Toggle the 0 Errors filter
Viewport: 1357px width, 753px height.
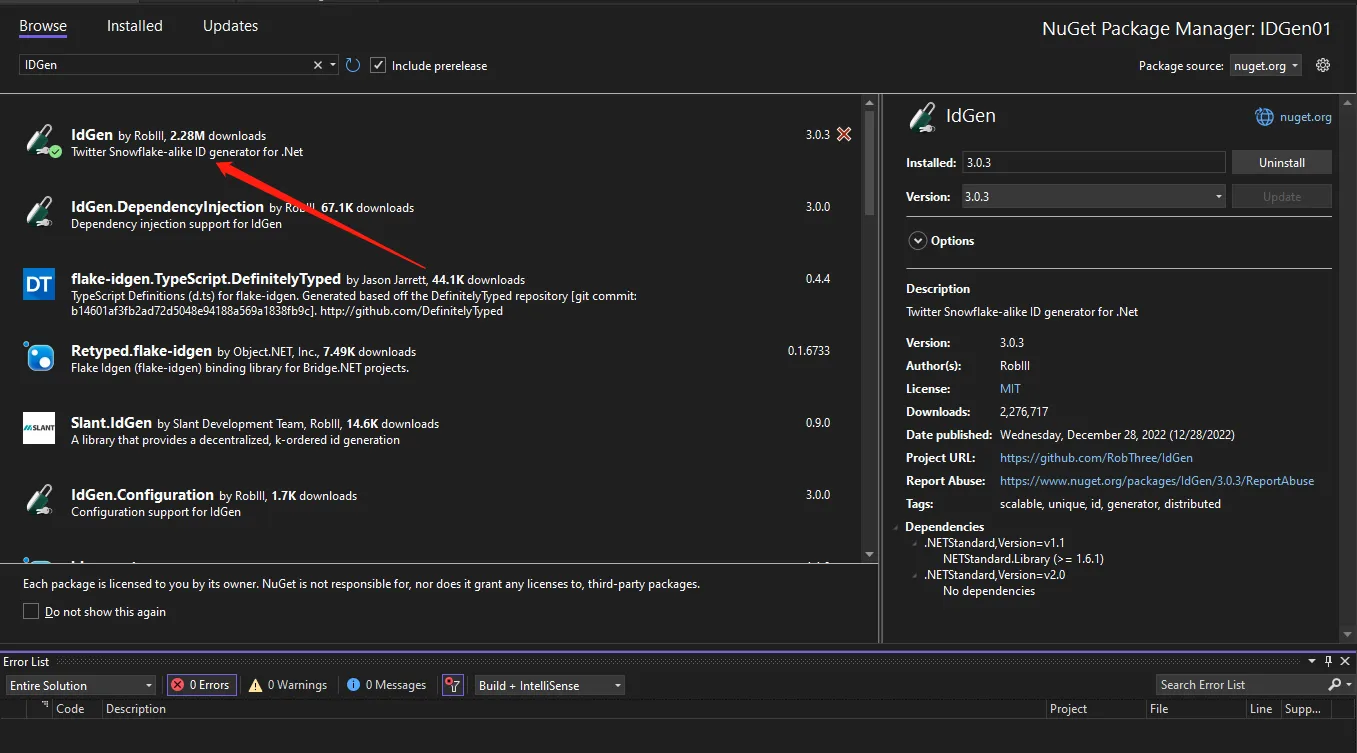tap(201, 685)
